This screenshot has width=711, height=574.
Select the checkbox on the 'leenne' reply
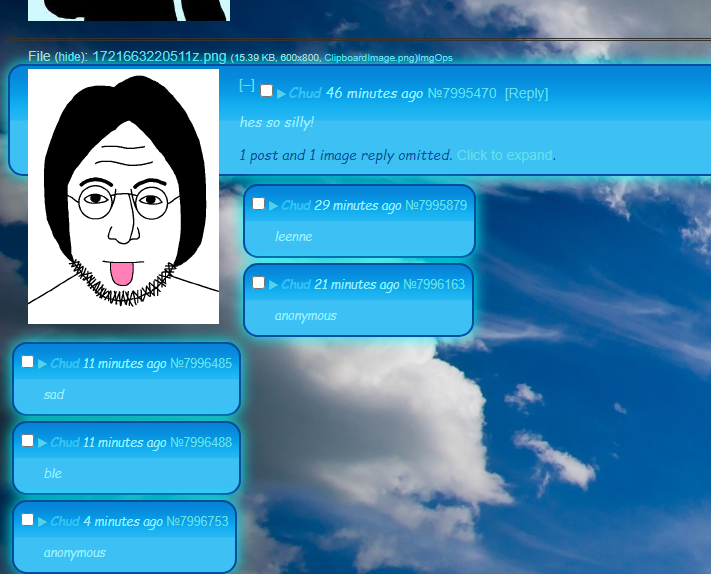click(x=258, y=204)
